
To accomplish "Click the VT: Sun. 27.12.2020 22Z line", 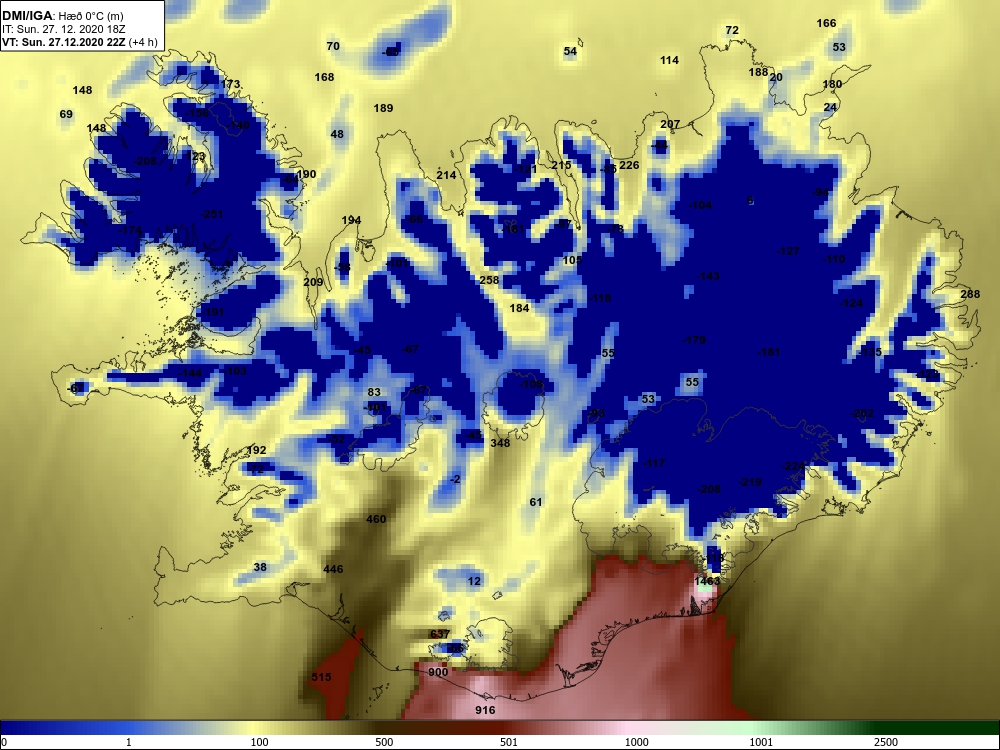I will [80, 42].
